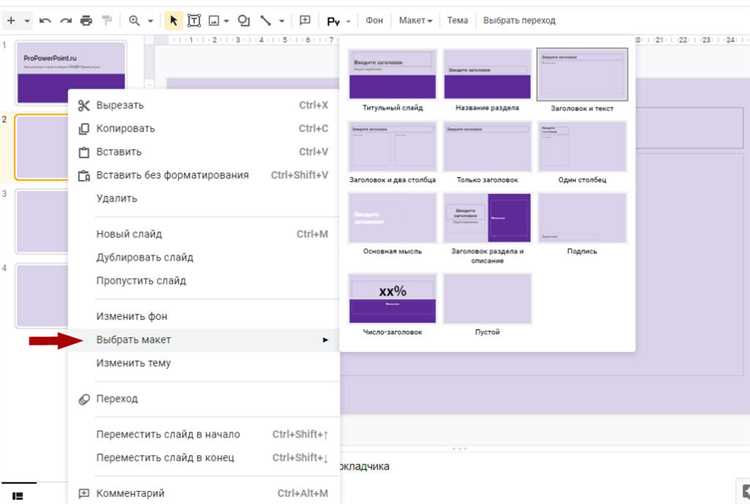The width and height of the screenshot is (750, 504).
Task: Open the Макет toolbar dropdown
Action: coord(415,21)
